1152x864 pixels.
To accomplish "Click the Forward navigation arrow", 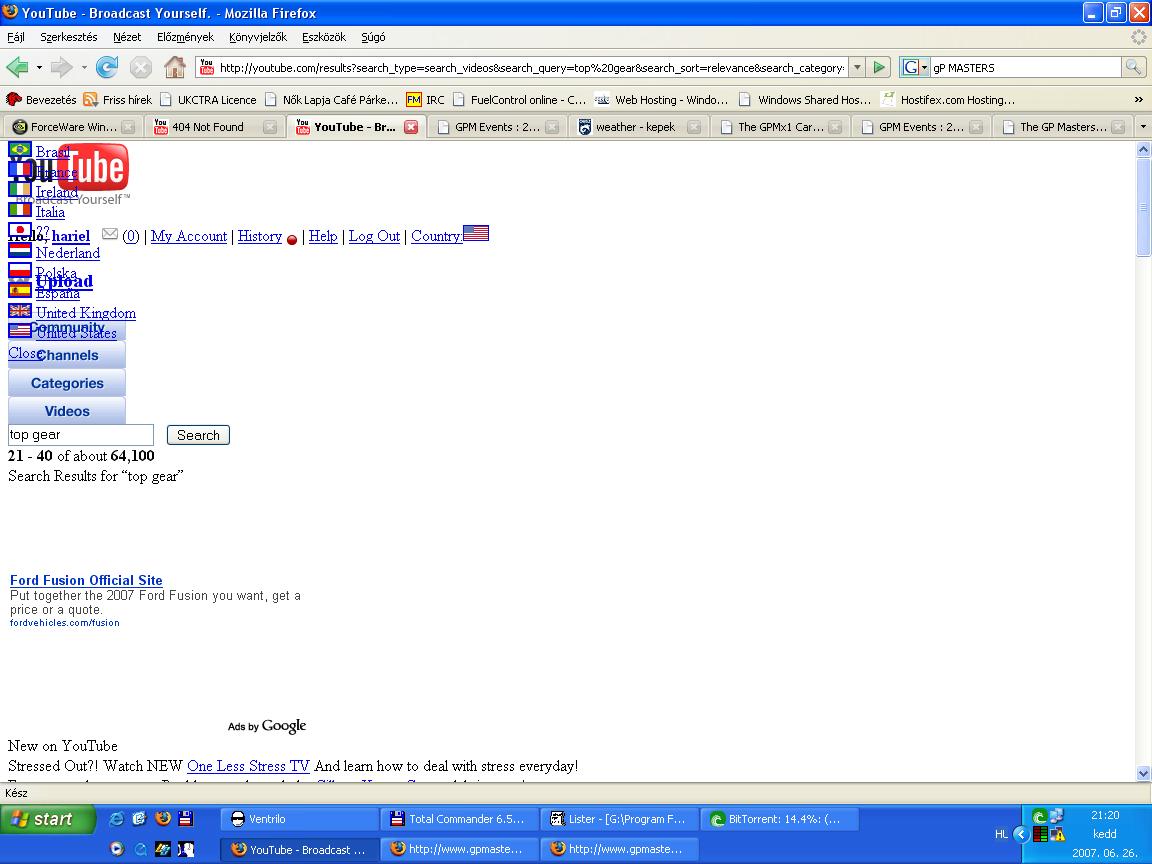I will [x=61, y=68].
